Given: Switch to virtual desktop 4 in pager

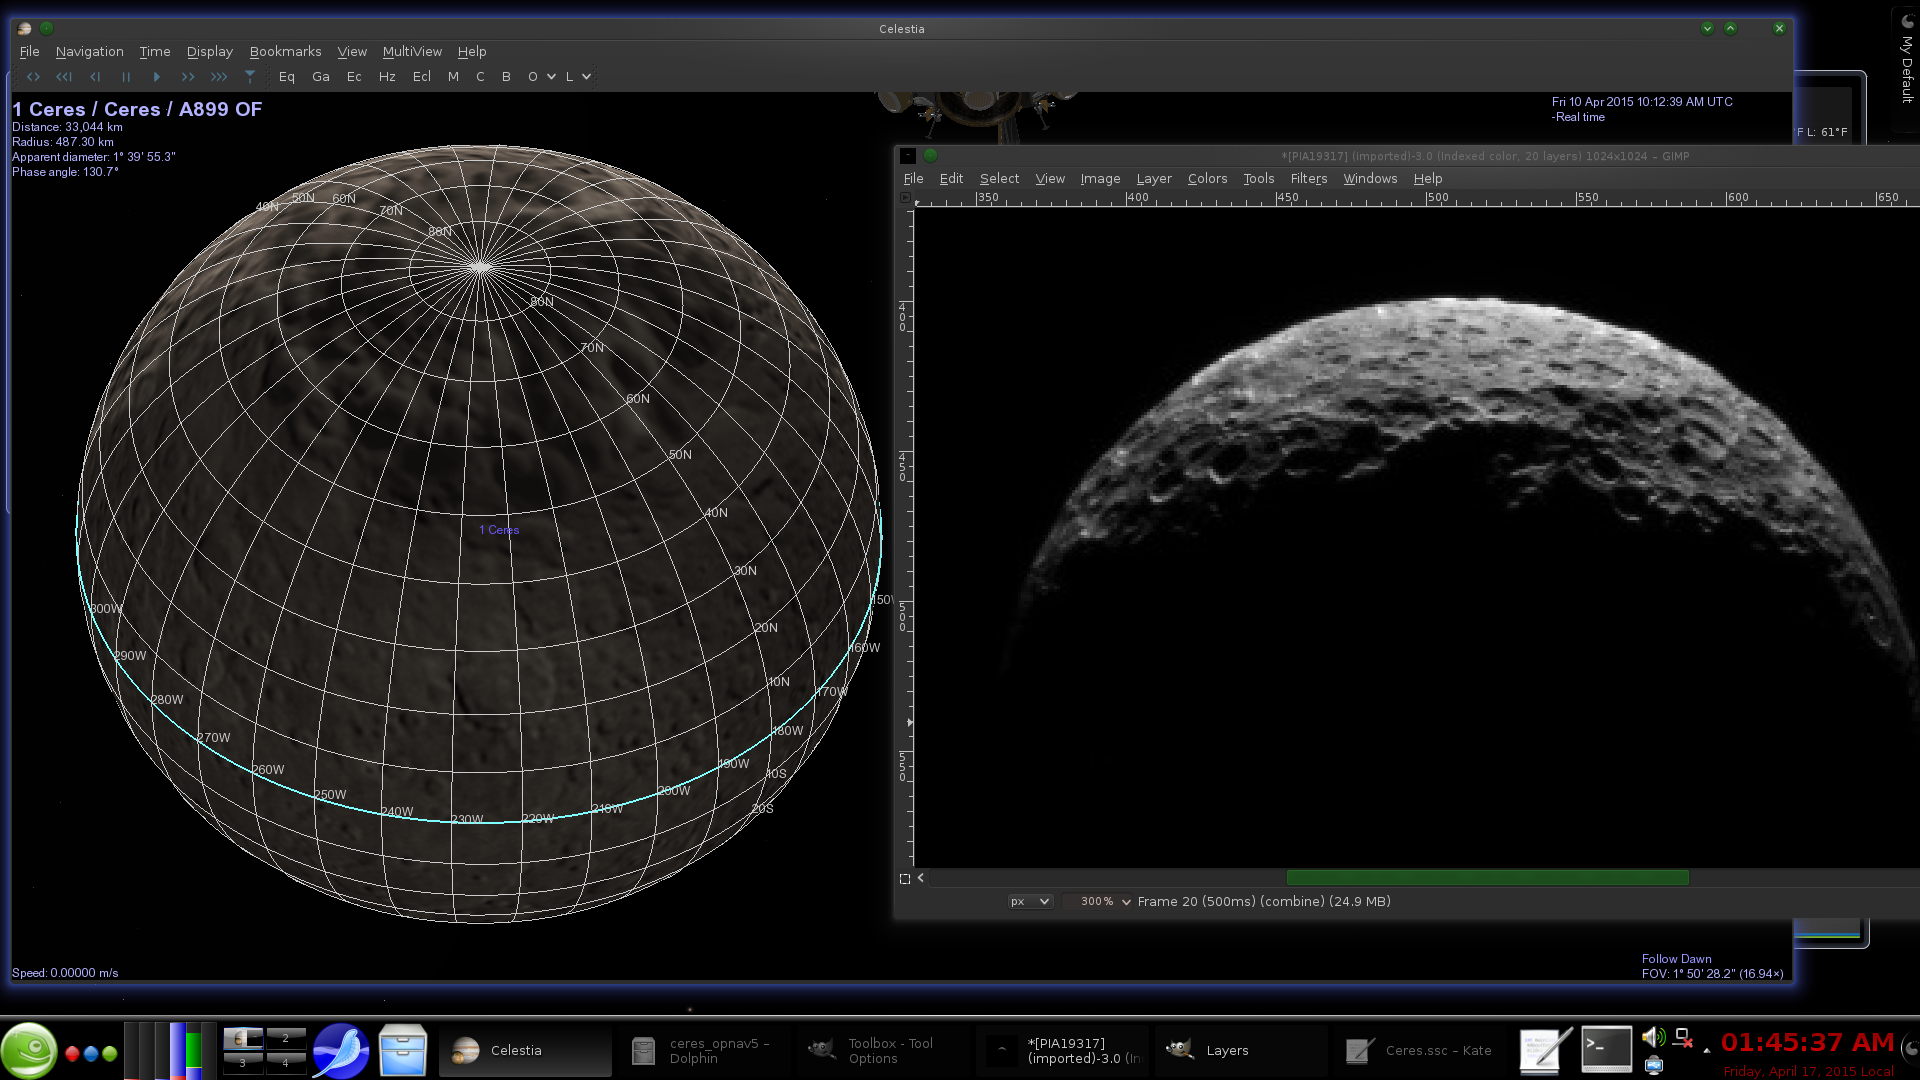Looking at the screenshot, I should (x=286, y=1063).
